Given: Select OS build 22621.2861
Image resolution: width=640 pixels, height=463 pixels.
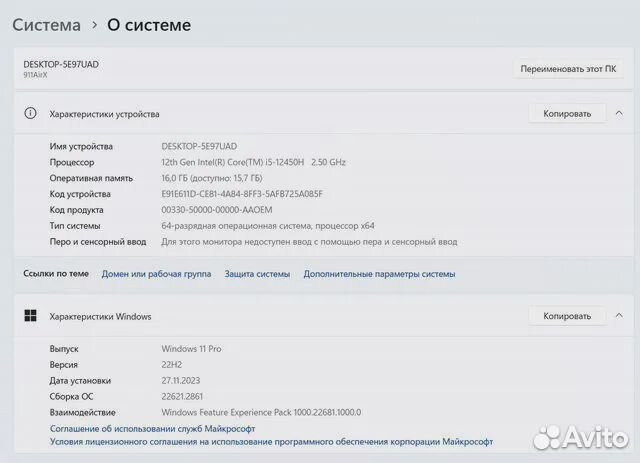Looking at the screenshot, I should 182,396.
